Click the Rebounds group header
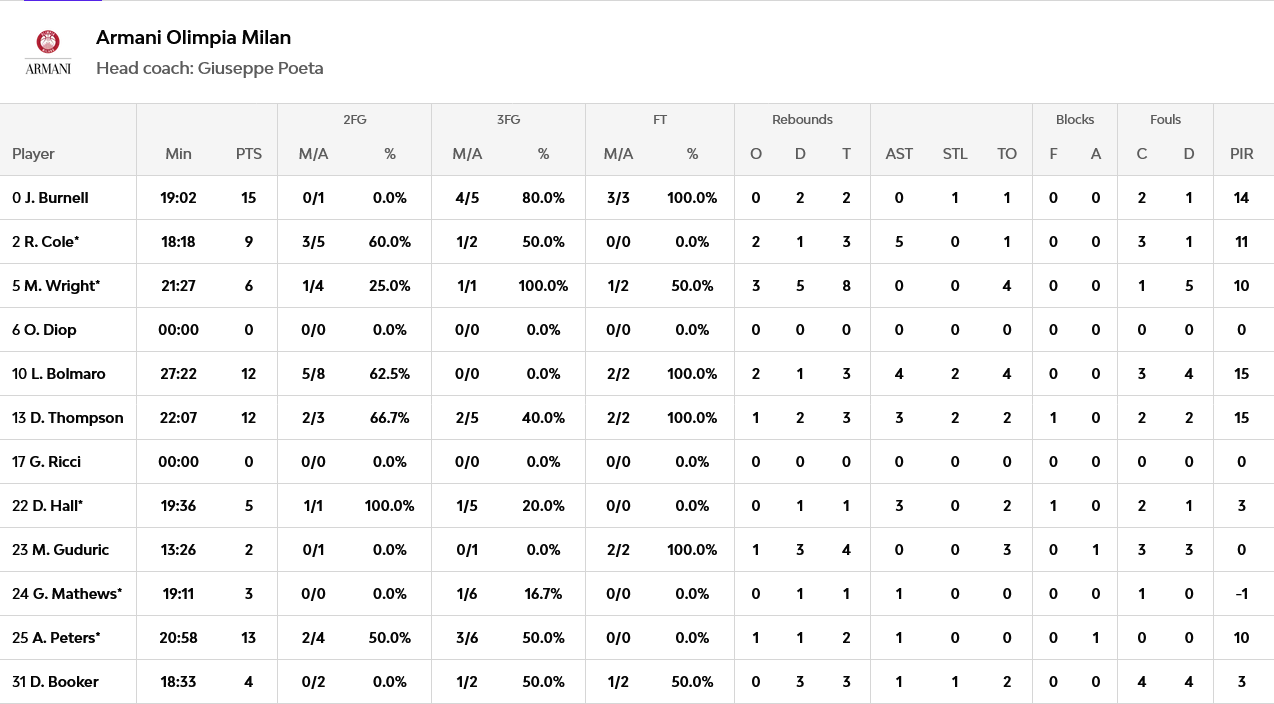 coord(802,119)
